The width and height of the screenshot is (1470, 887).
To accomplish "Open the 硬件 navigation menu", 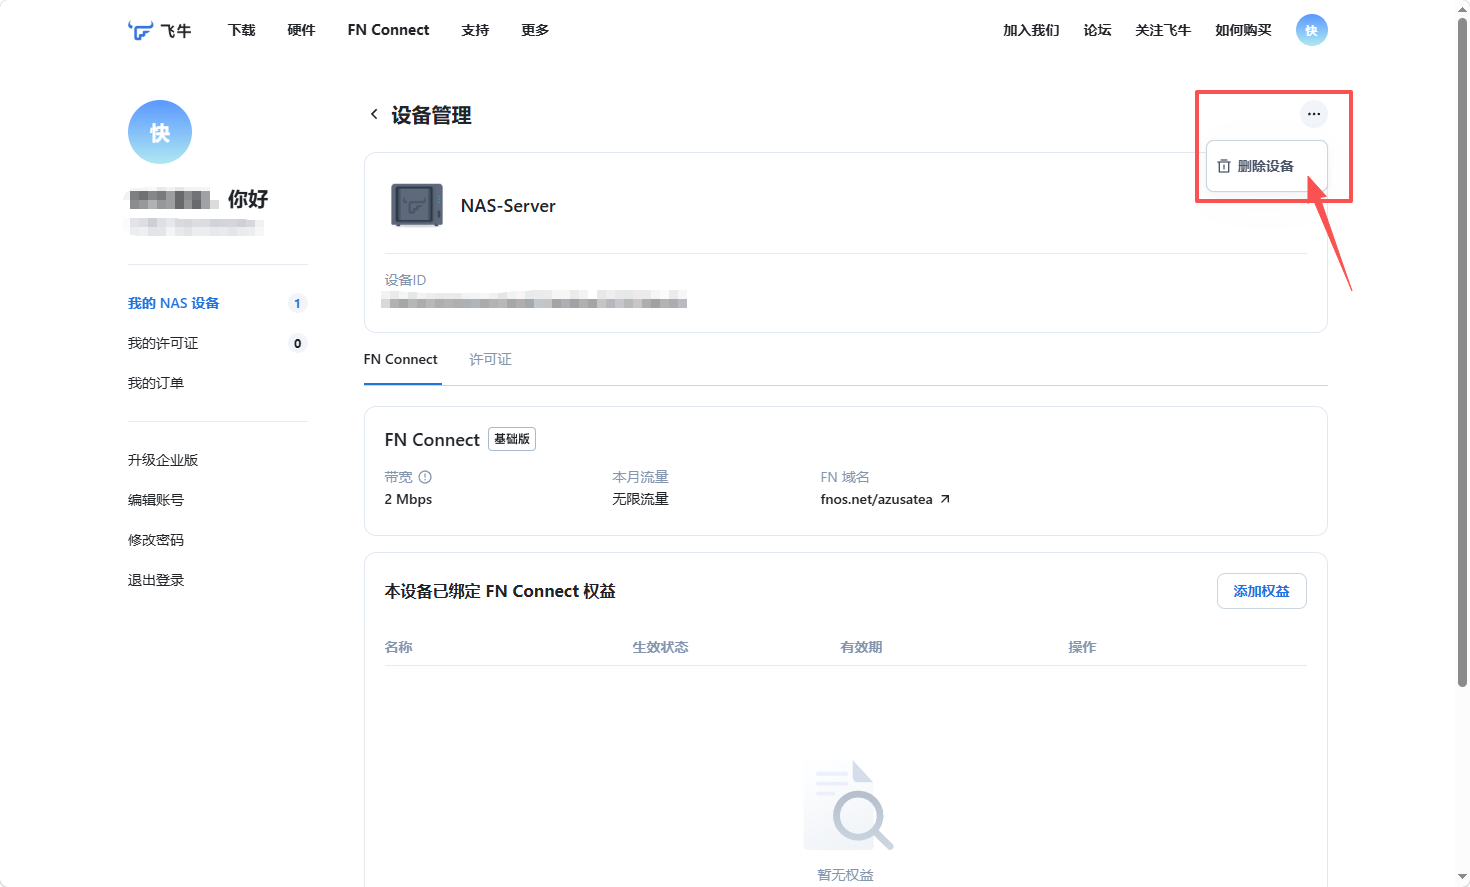I will (x=301, y=30).
